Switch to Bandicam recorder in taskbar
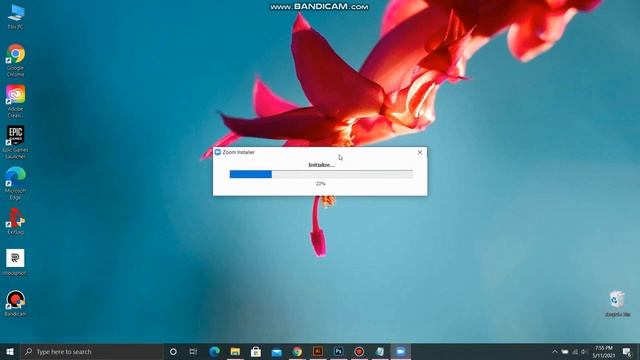 click(359, 351)
